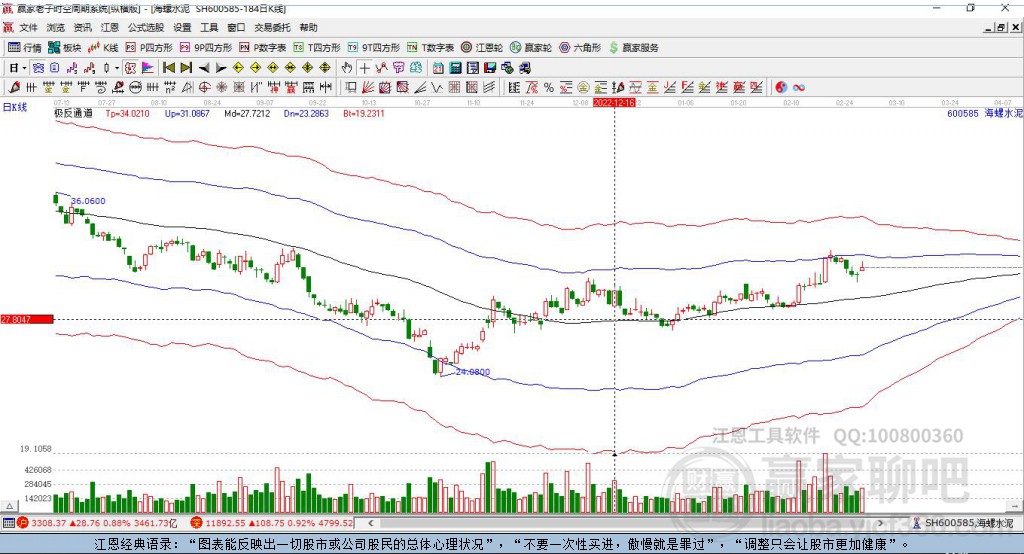Click the 板块 sectors toolbar button
The width and height of the screenshot is (1024, 554).
pos(65,48)
